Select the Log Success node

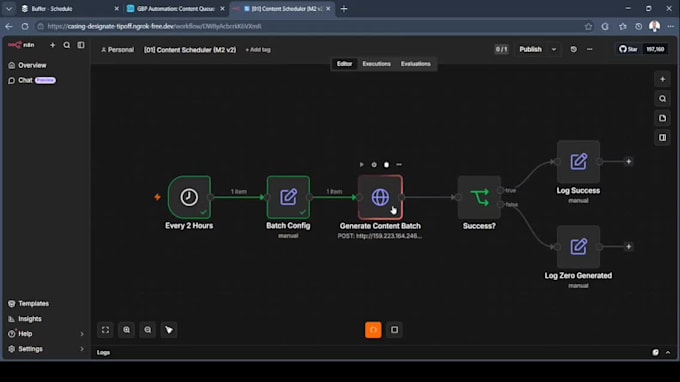point(579,162)
